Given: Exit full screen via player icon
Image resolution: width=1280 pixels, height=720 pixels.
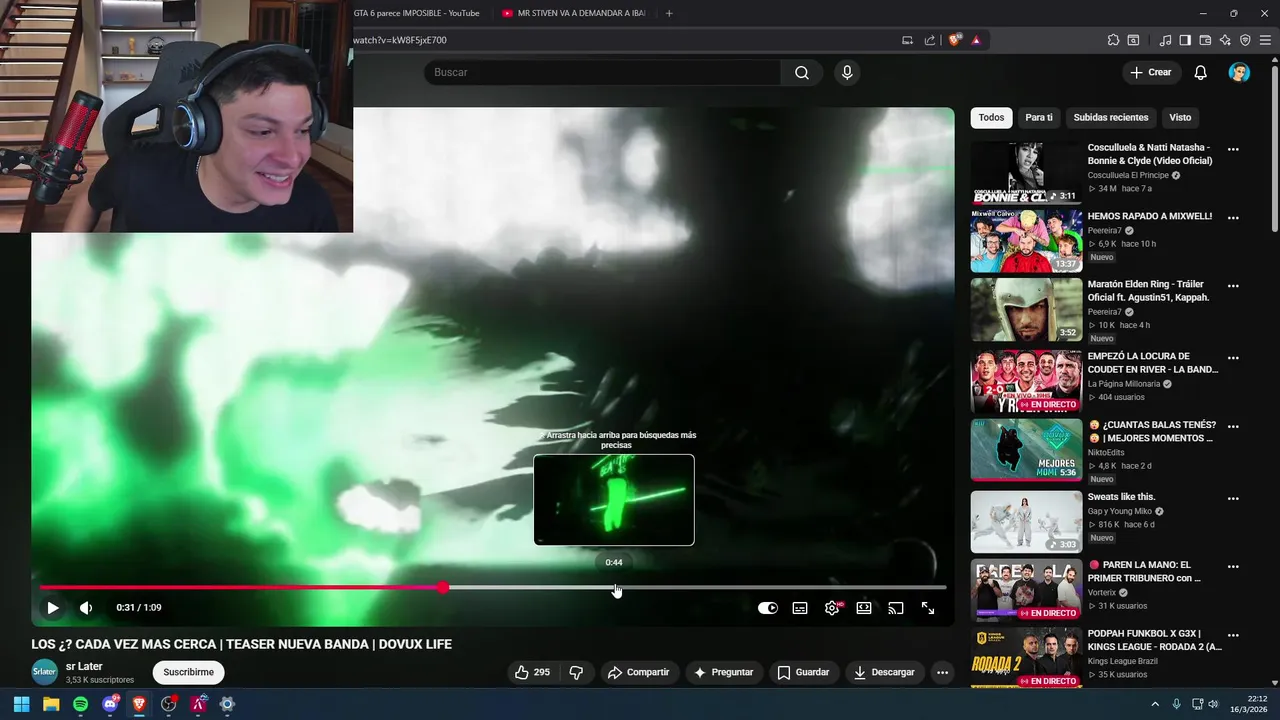Looking at the screenshot, I should (928, 608).
